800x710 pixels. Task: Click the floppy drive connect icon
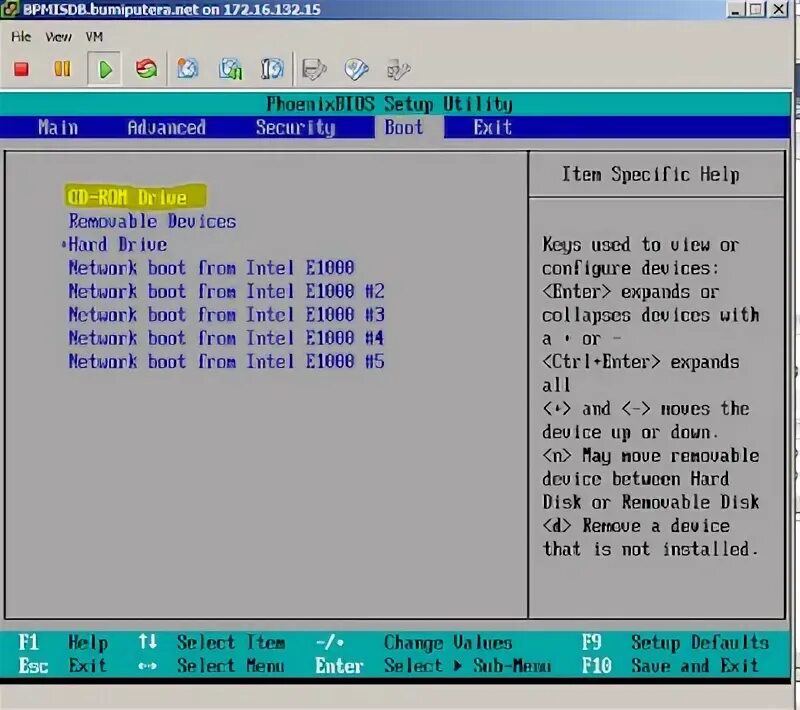pyautogui.click(x=314, y=69)
